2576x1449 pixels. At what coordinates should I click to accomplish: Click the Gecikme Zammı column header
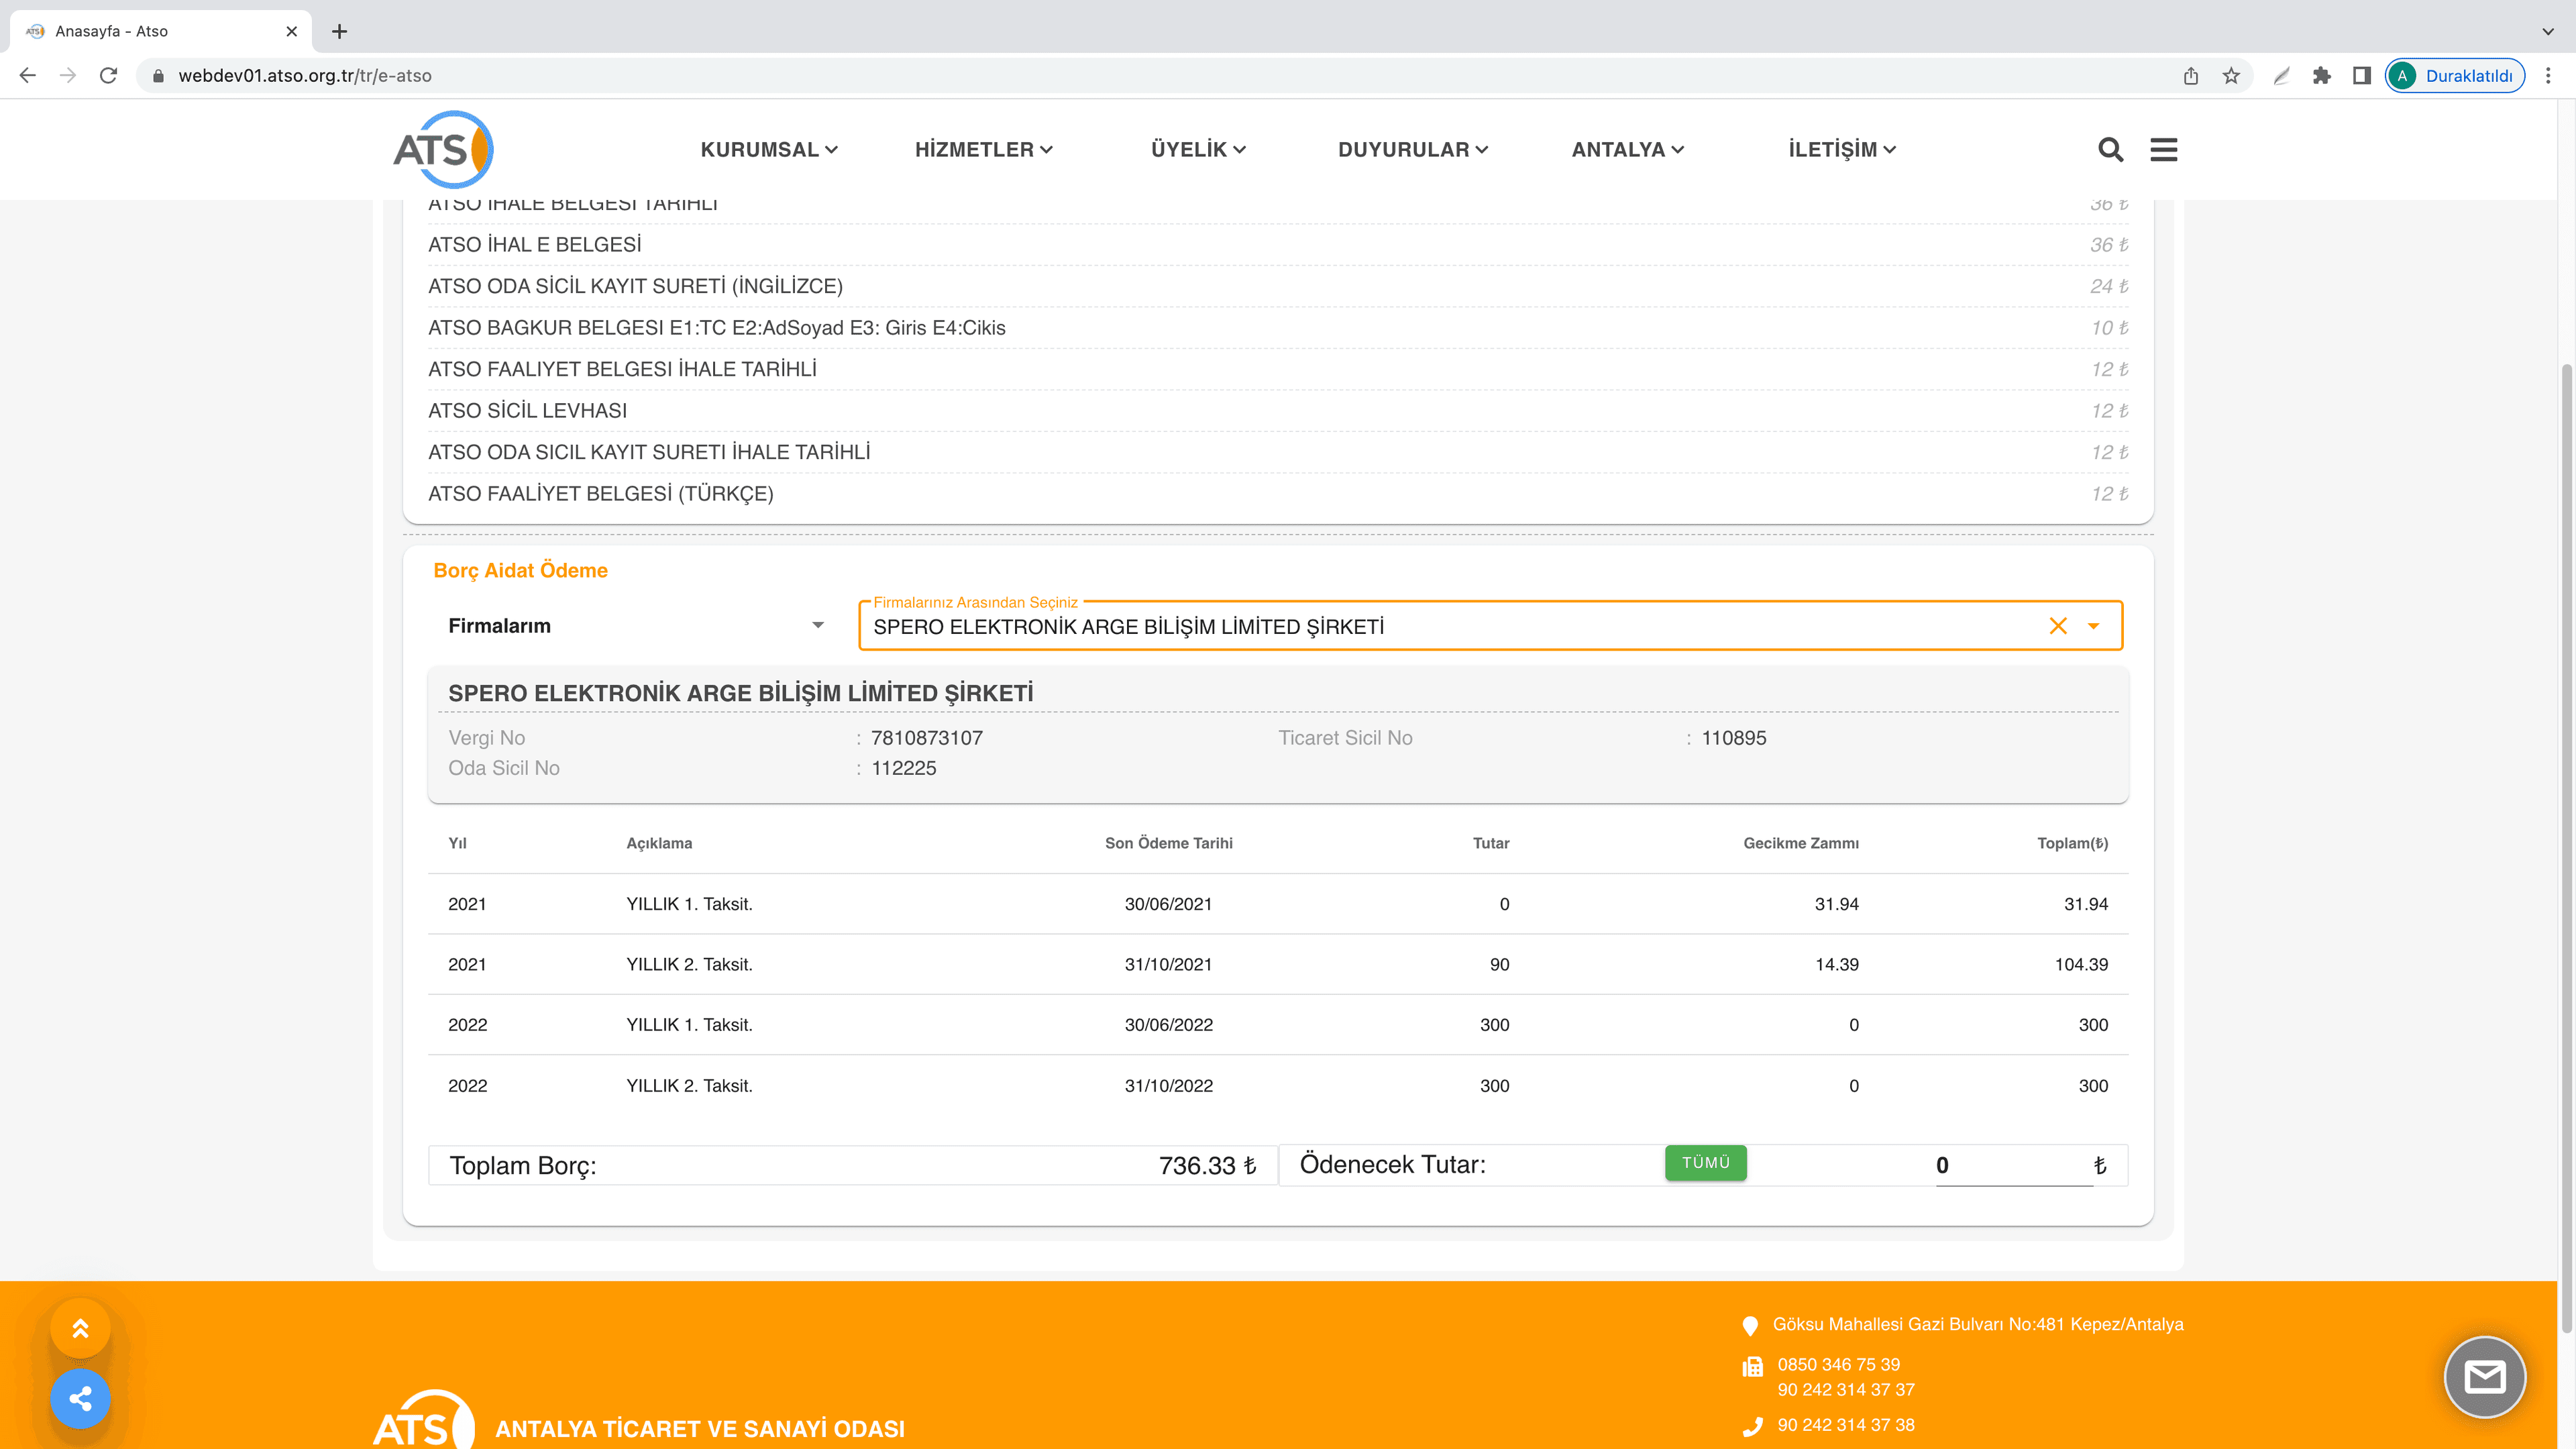1801,843
